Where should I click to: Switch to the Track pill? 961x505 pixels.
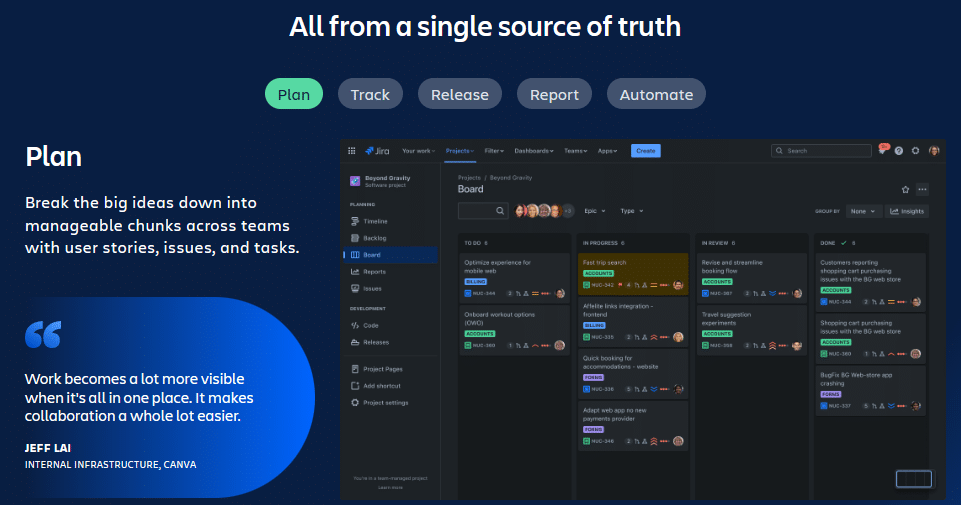point(370,94)
